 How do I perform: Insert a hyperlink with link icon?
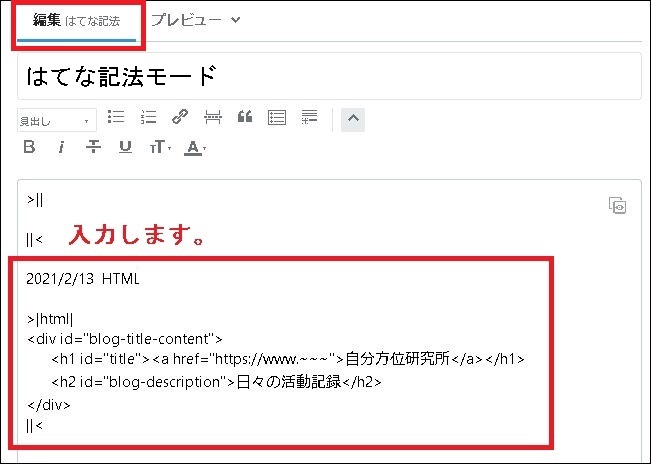pos(180,117)
